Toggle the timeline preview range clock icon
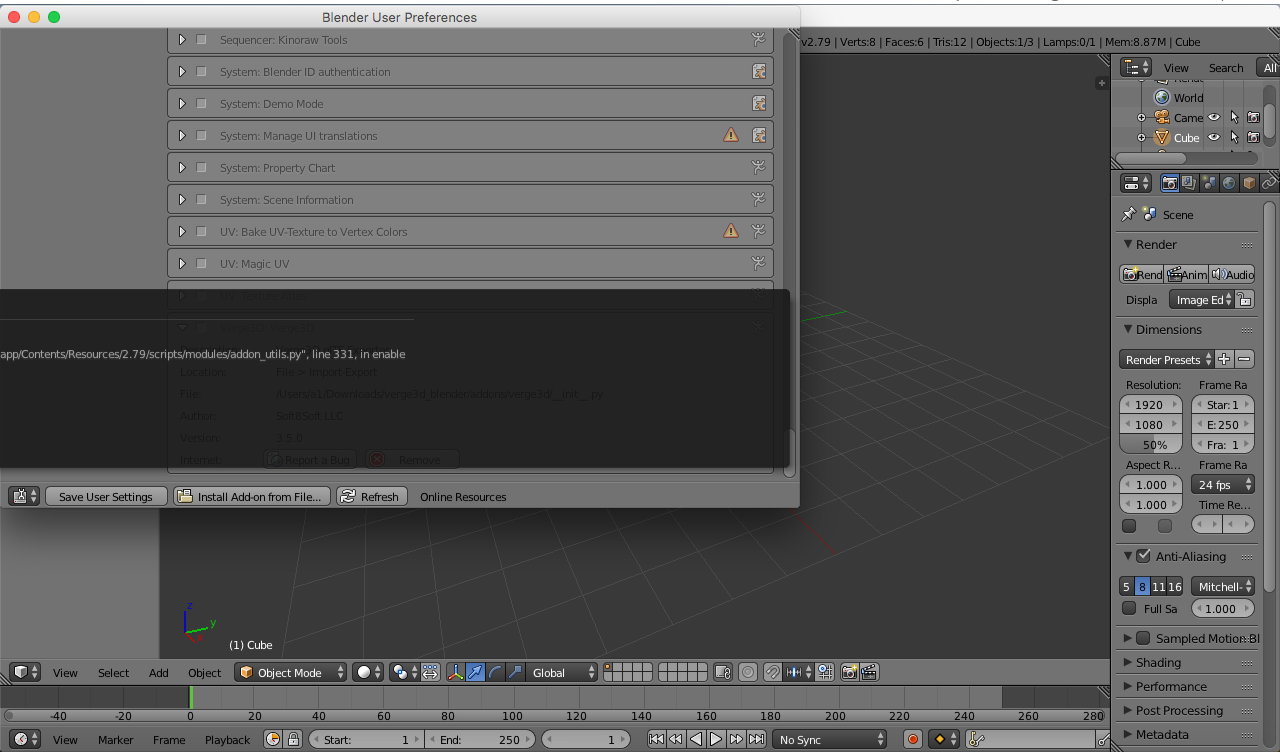The height and width of the screenshot is (752, 1280). (x=273, y=739)
